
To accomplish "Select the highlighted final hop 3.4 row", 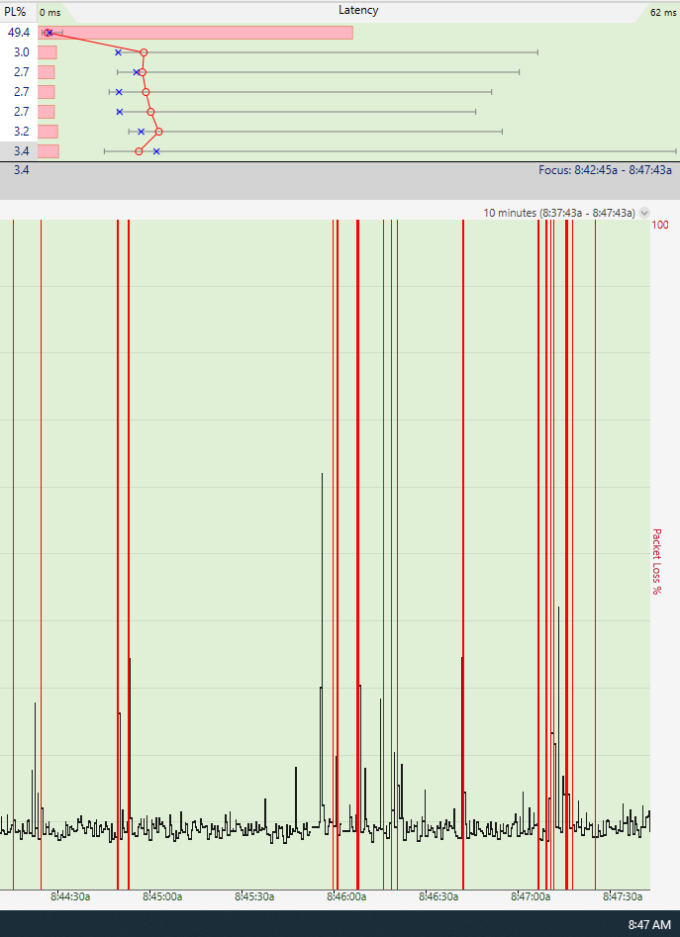I will (x=21, y=151).
